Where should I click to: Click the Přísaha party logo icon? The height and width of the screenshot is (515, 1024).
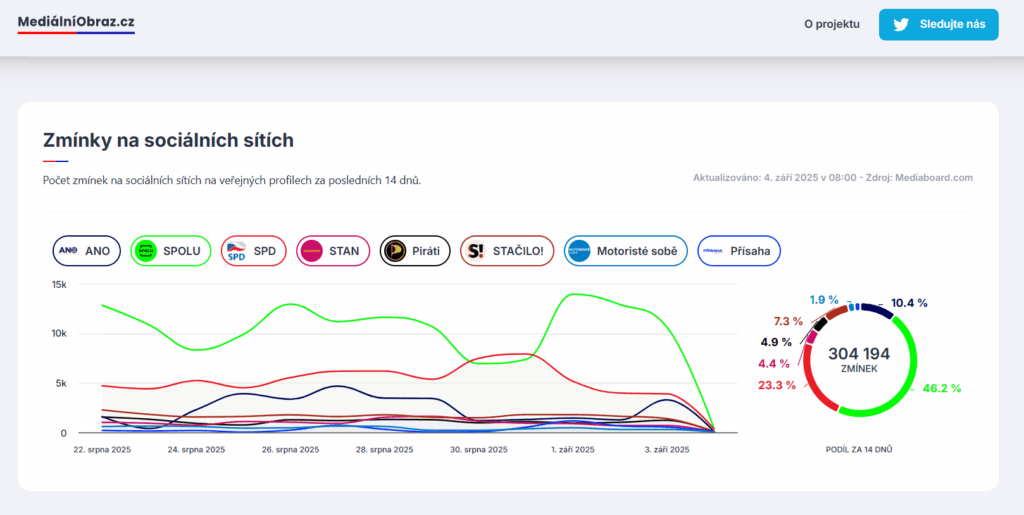pos(713,251)
